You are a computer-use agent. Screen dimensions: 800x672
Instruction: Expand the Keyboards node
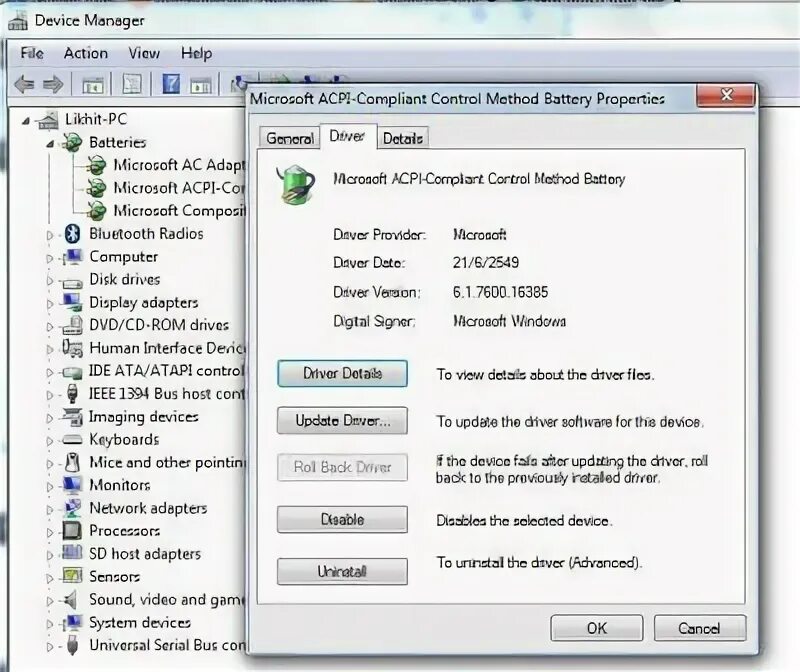point(49,441)
